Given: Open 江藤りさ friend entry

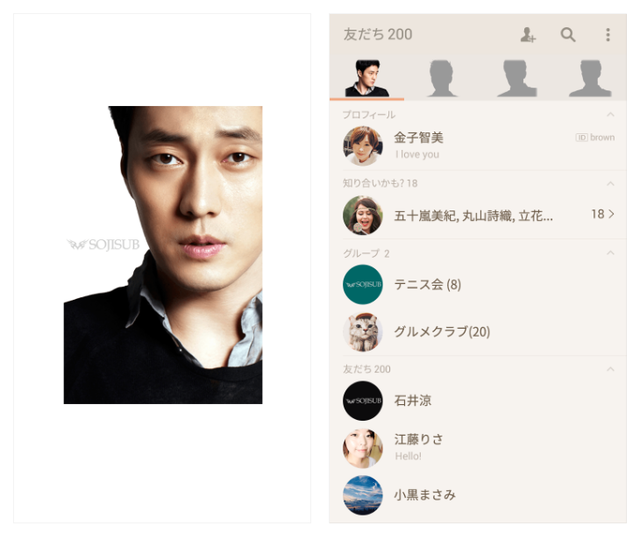Looking at the screenshot, I should pyautogui.click(x=478, y=448).
